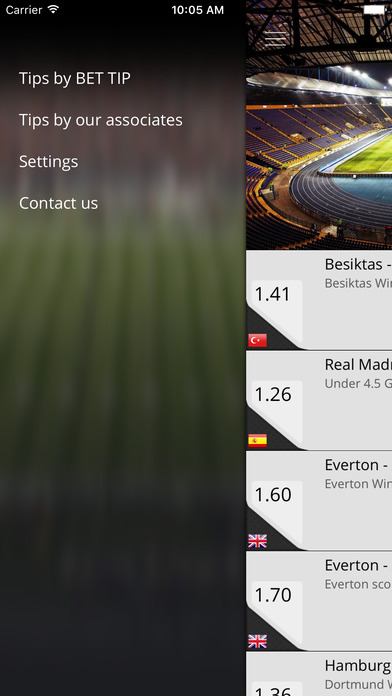The width and height of the screenshot is (392, 696).
Task: Tap the 1.60 odds badge
Action: point(273,495)
